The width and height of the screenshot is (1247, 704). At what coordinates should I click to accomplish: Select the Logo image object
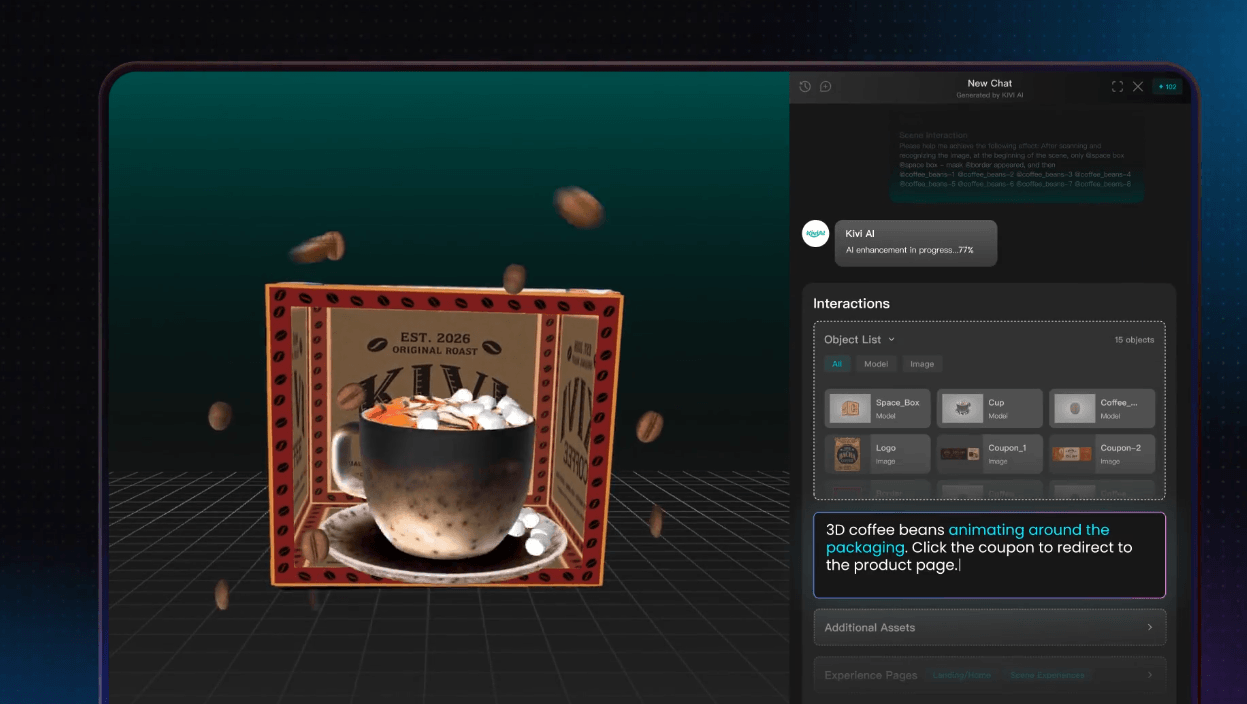click(878, 454)
